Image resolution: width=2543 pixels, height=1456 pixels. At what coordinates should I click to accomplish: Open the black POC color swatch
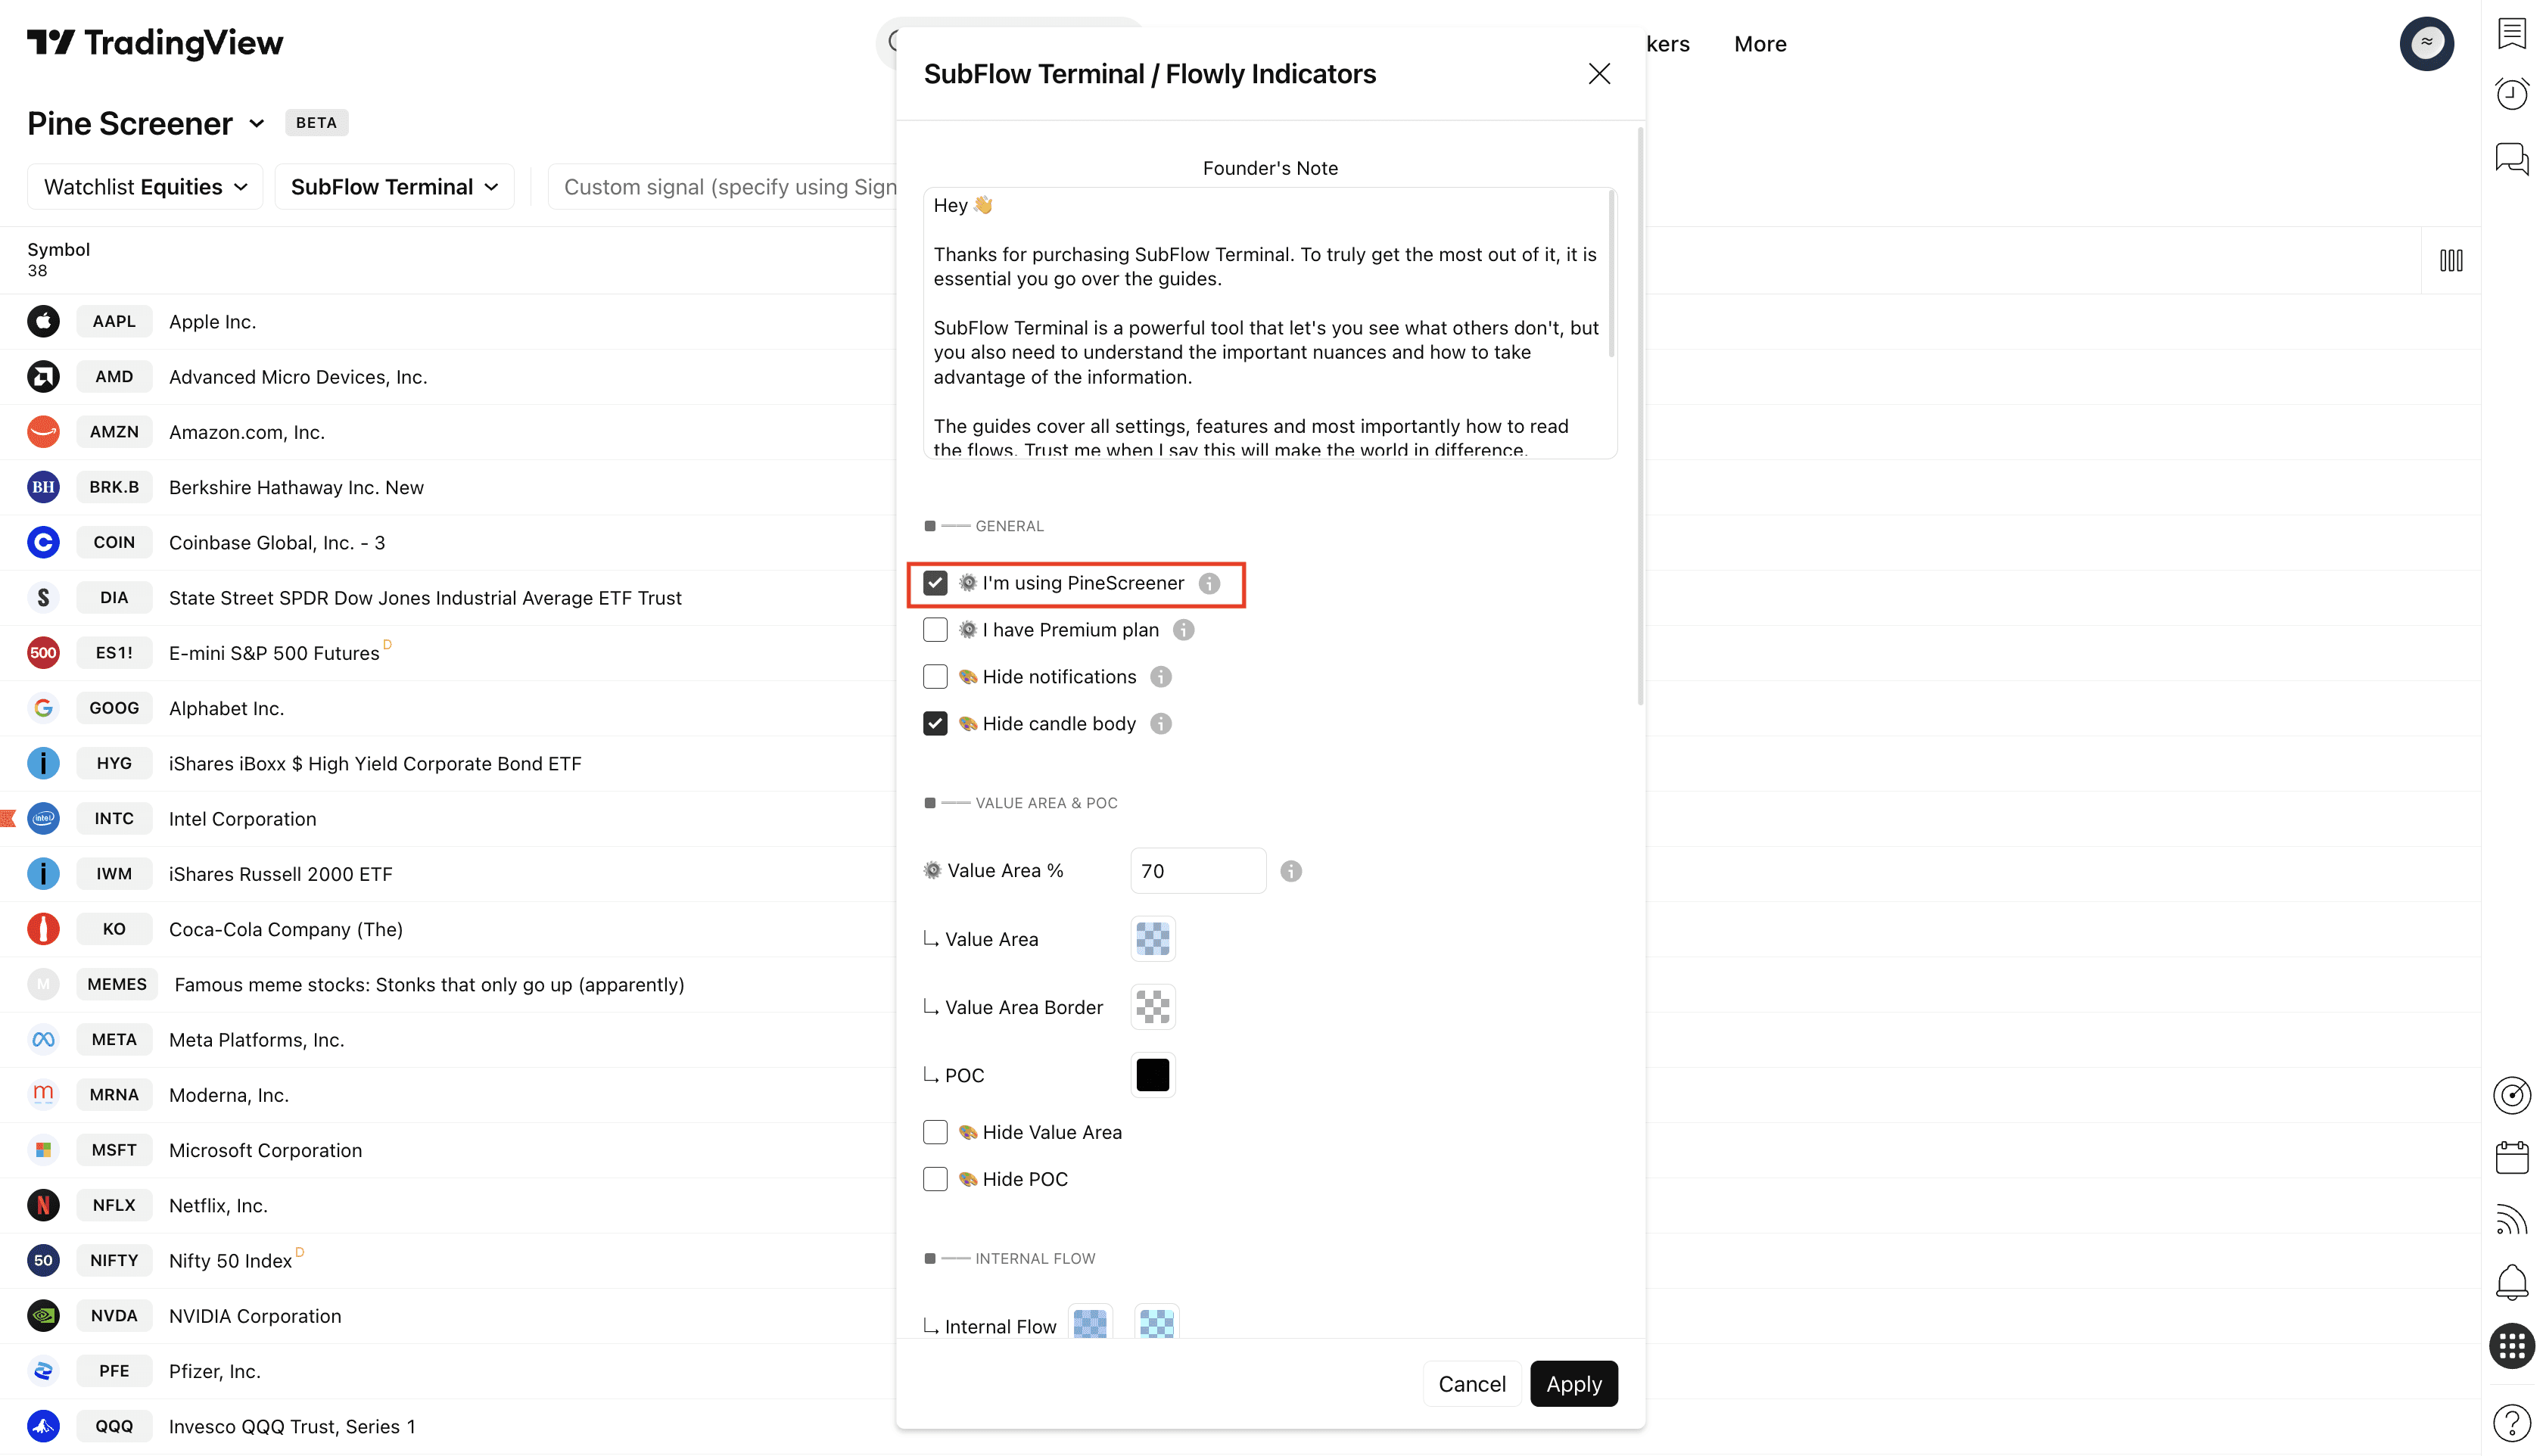coord(1152,1075)
